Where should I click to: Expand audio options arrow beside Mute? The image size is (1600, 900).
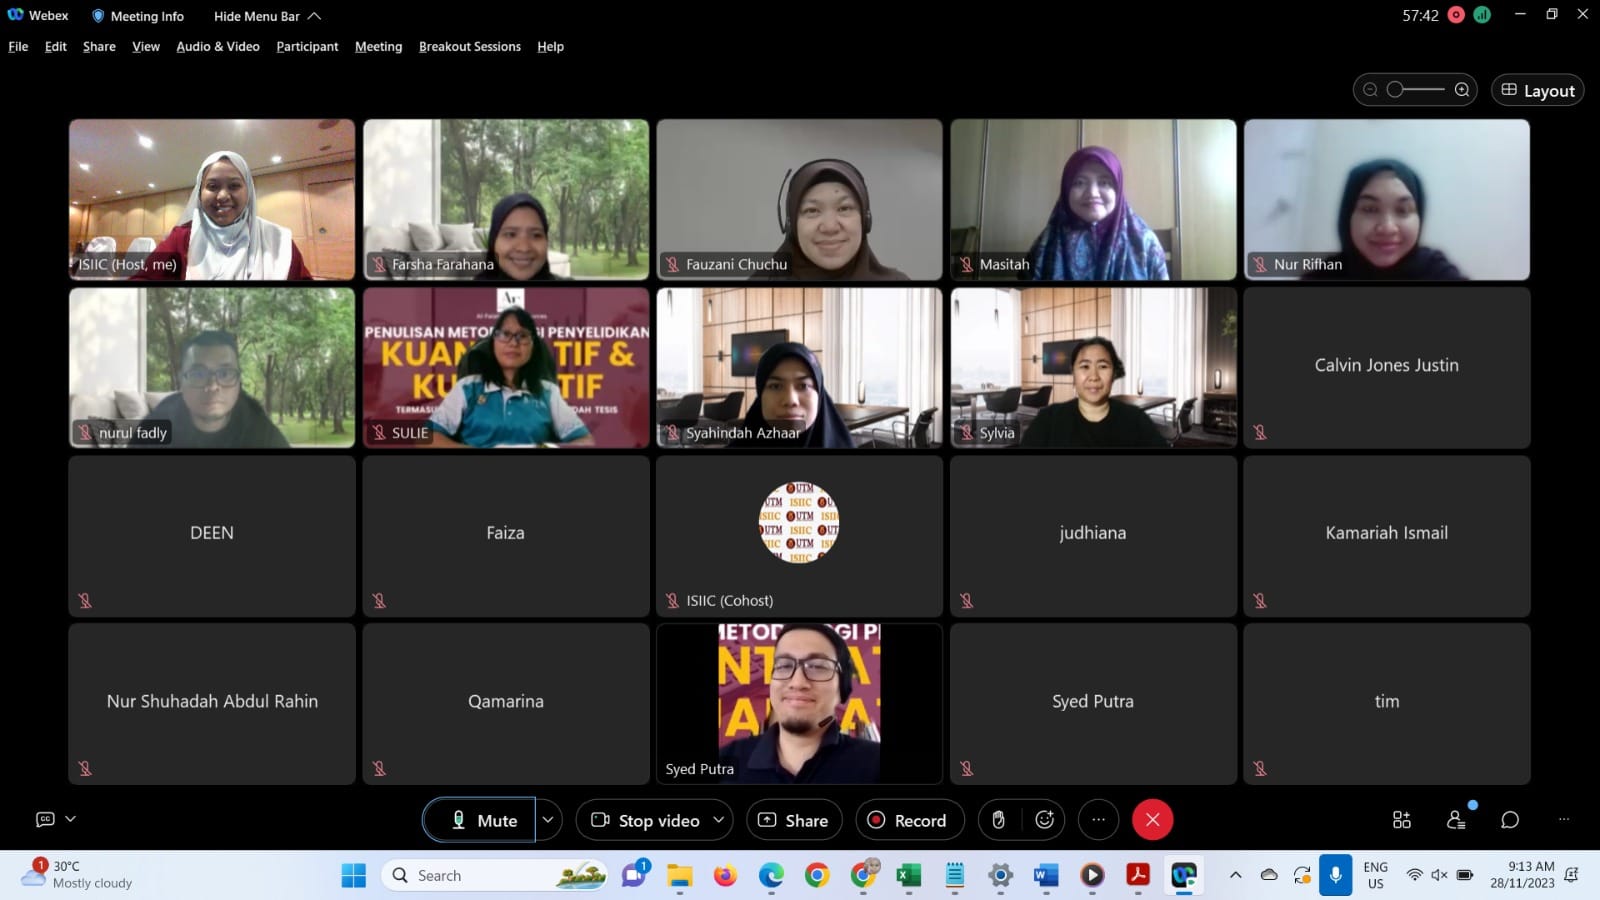tap(548, 820)
